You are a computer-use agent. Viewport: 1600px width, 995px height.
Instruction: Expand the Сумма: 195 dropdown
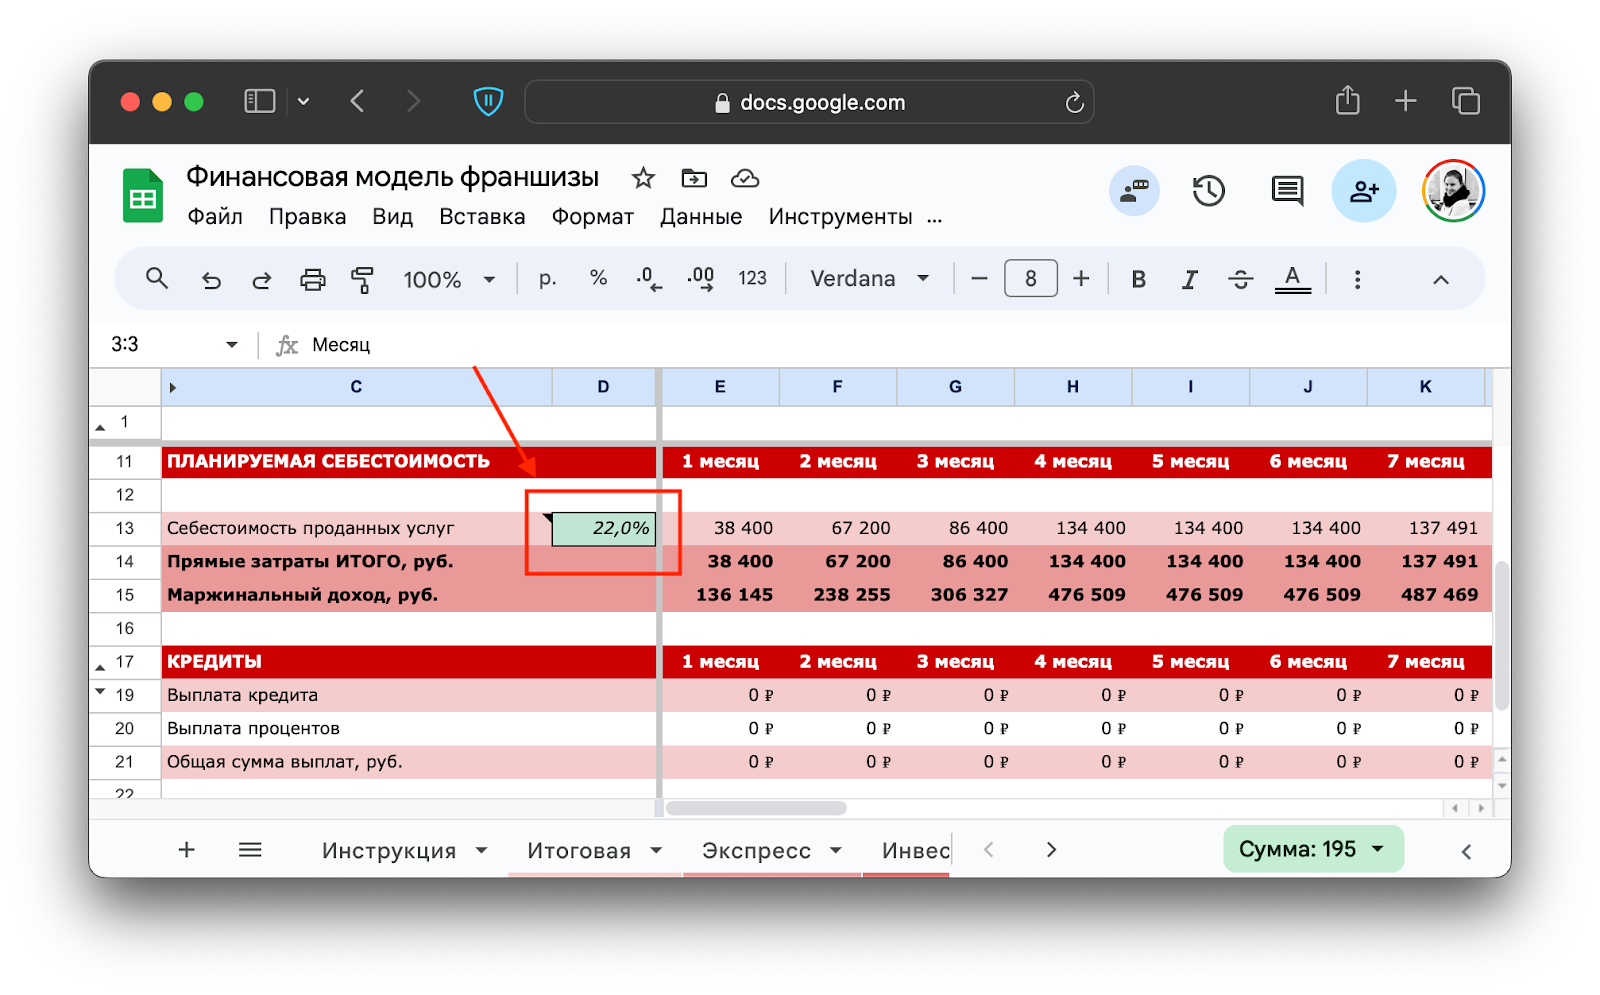point(1313,849)
